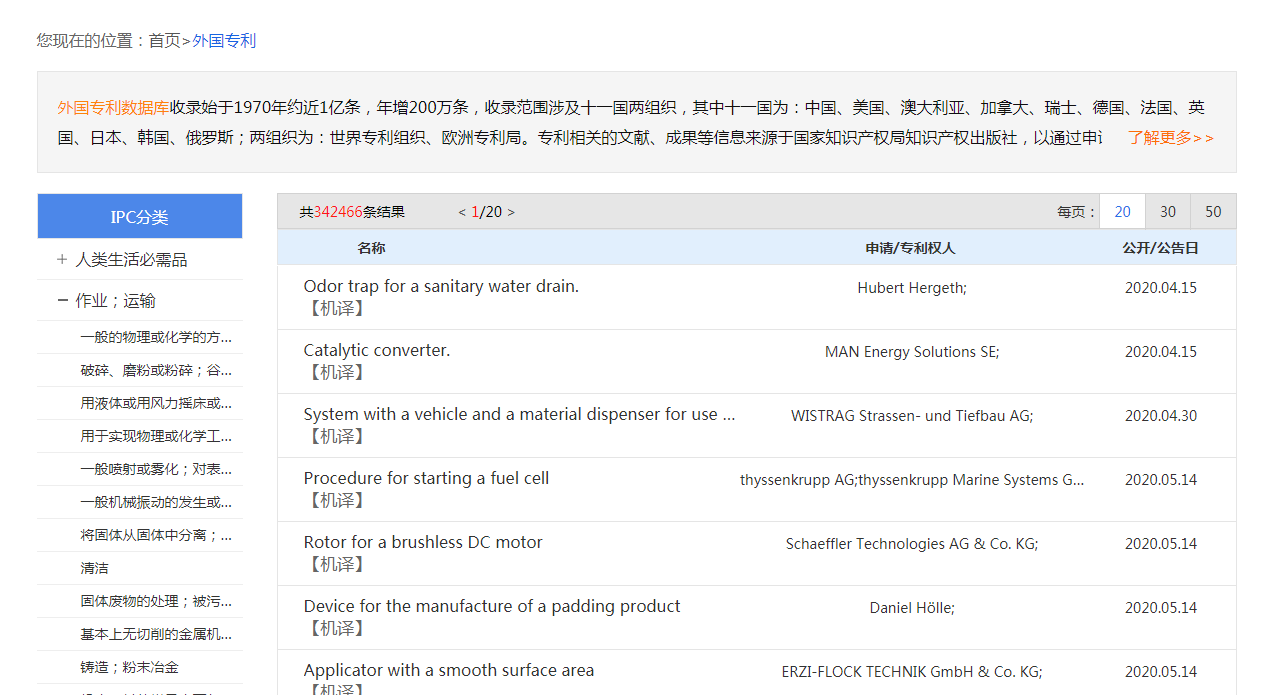Click applicant 'MAN Energy Solutions SE;'

(x=912, y=352)
